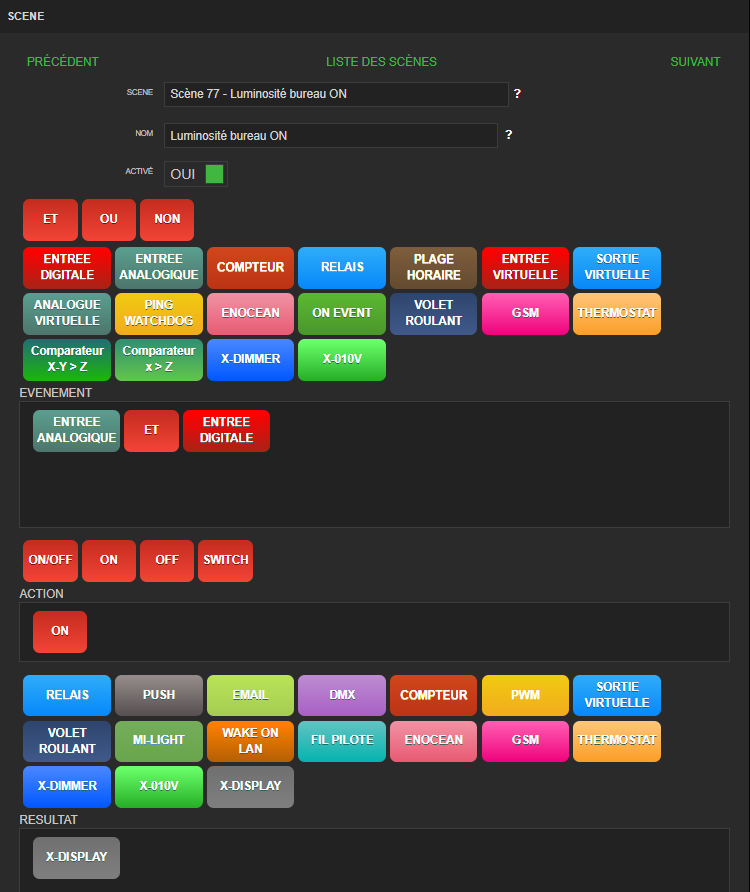This screenshot has width=750, height=892.
Task: Click ENTREE DIGITALE inside the EVENEMENT box
Action: 226,430
